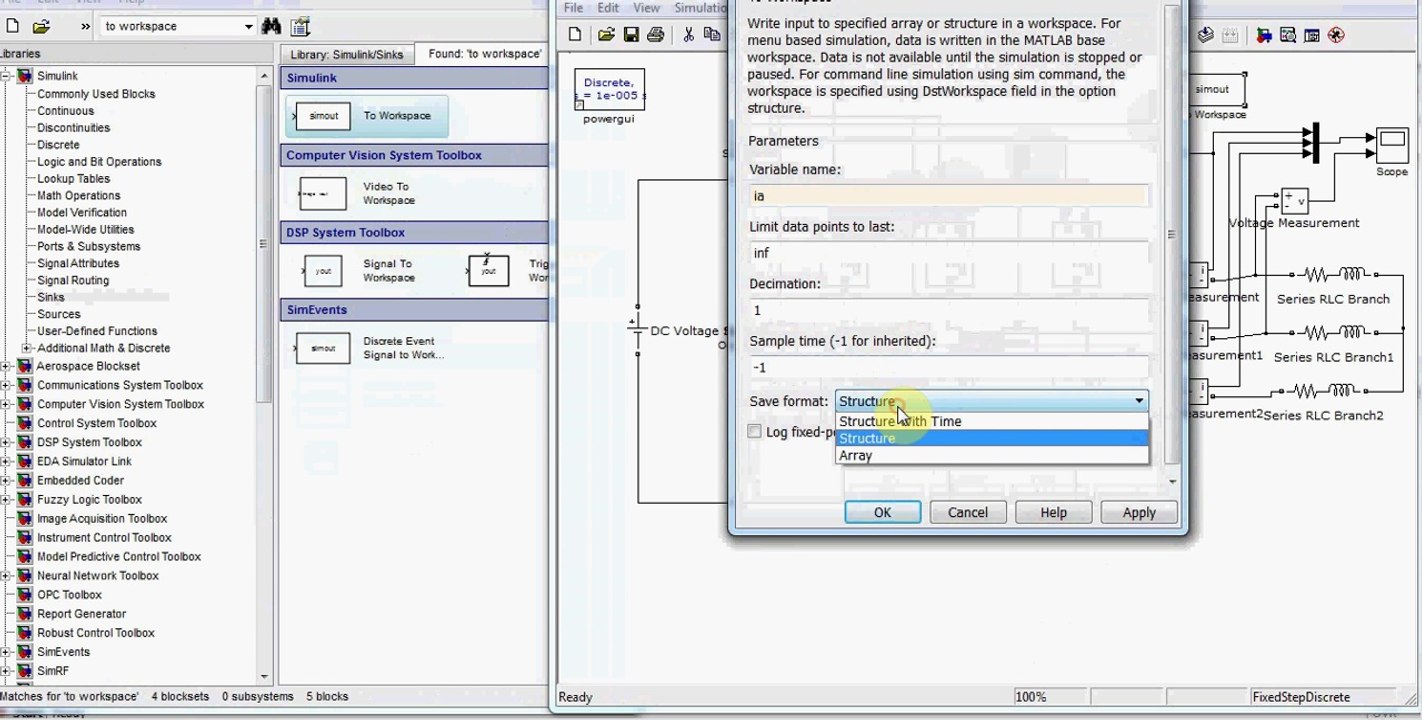The width and height of the screenshot is (1422, 720).
Task: Click Print icon in model window toolbar
Action: pos(655,35)
